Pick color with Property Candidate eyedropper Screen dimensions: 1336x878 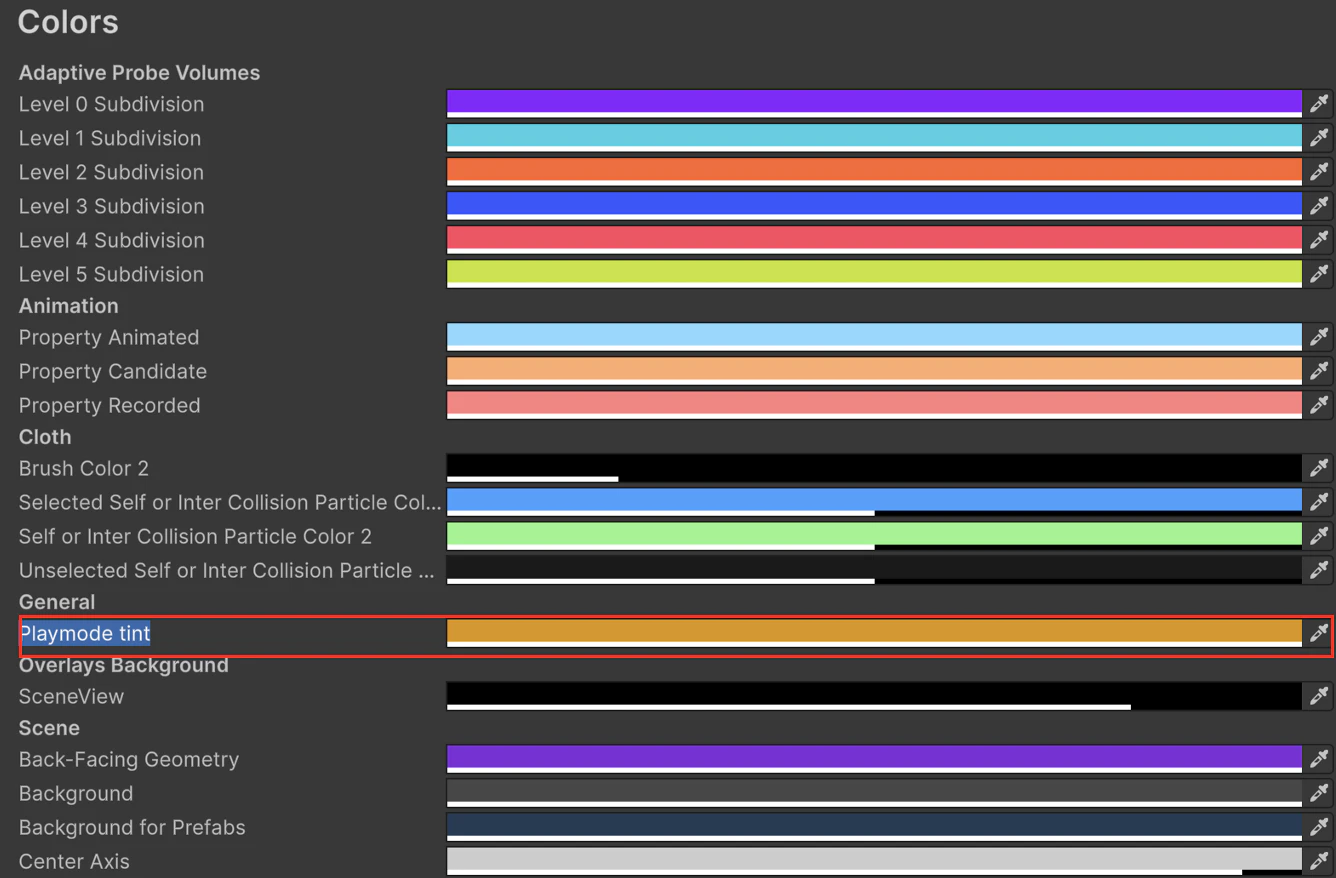(1319, 371)
